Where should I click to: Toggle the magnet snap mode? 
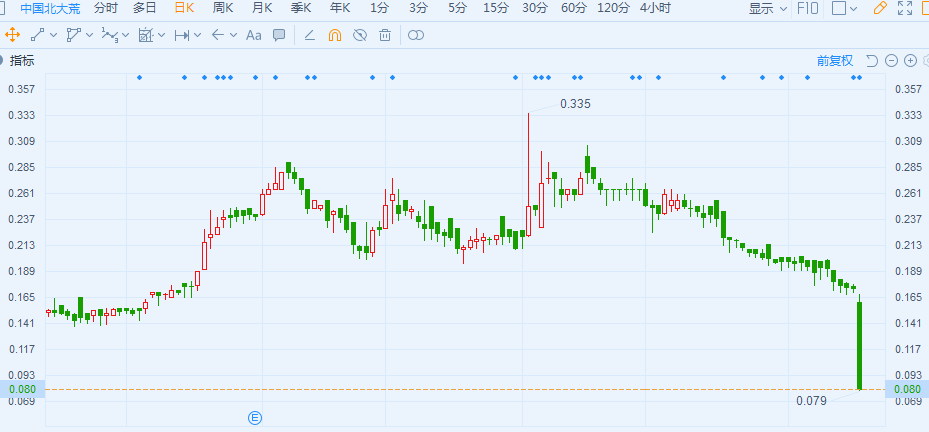click(x=335, y=35)
